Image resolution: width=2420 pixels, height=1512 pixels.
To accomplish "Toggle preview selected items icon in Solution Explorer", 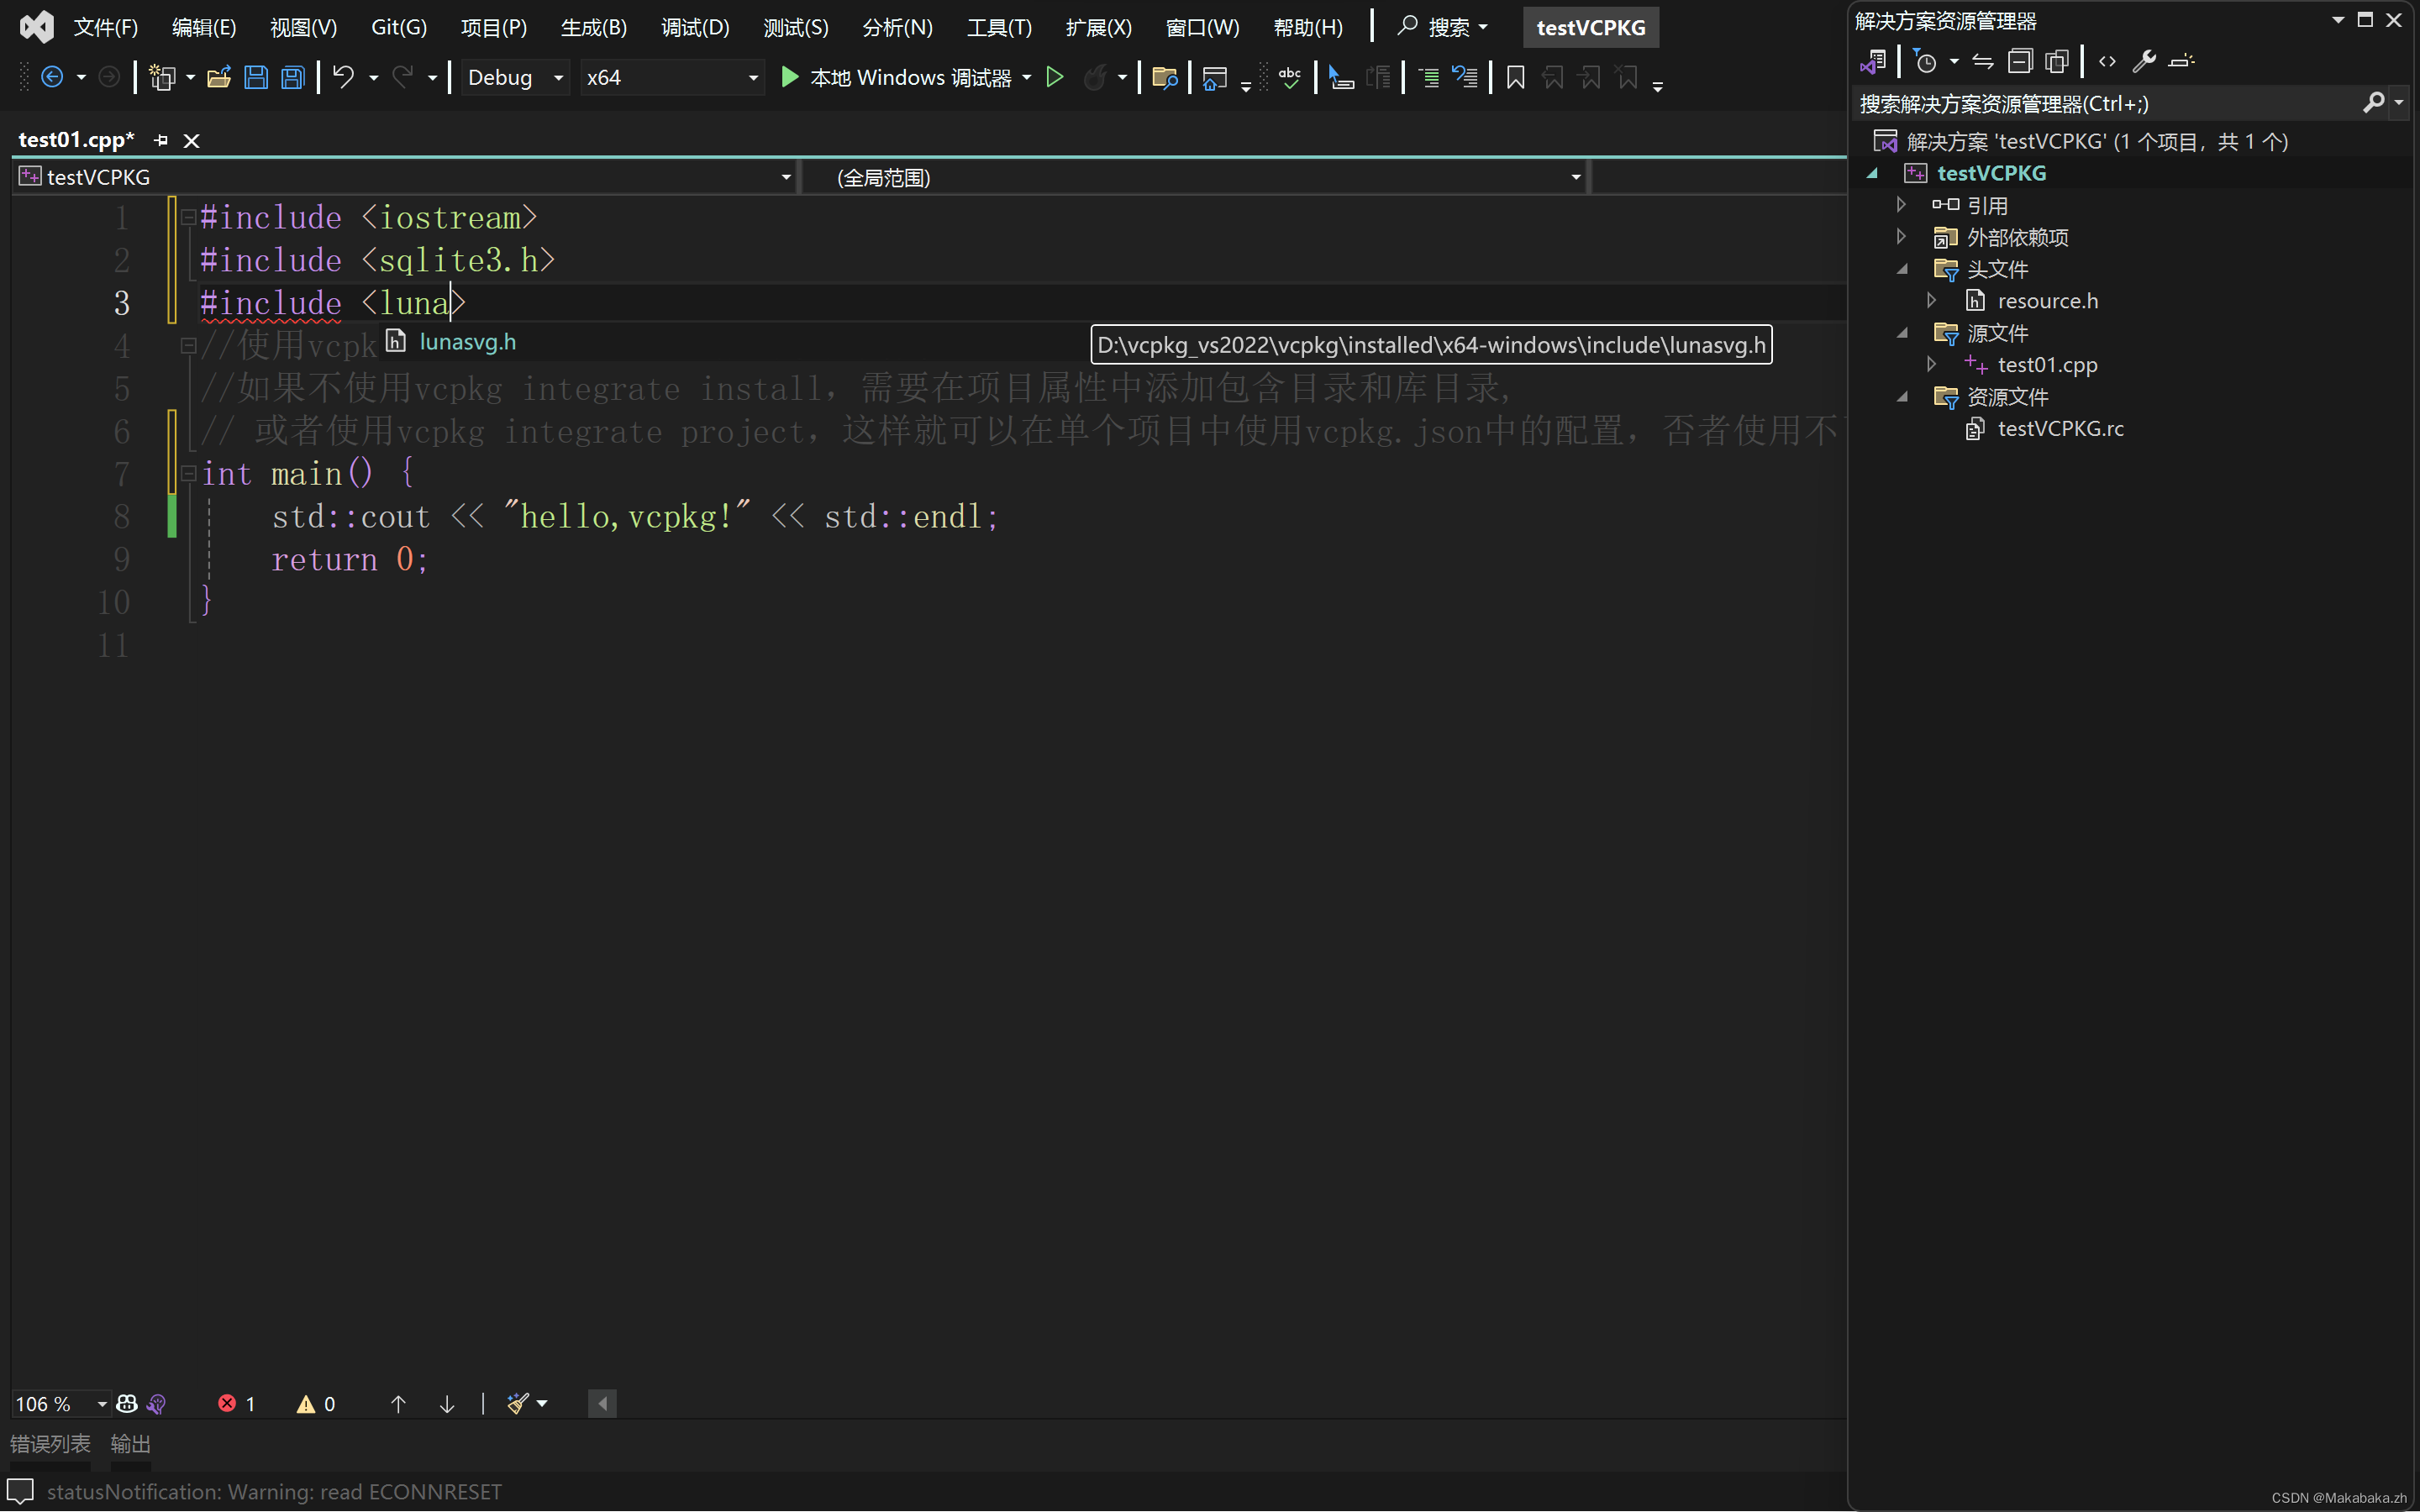I will [x=2181, y=61].
